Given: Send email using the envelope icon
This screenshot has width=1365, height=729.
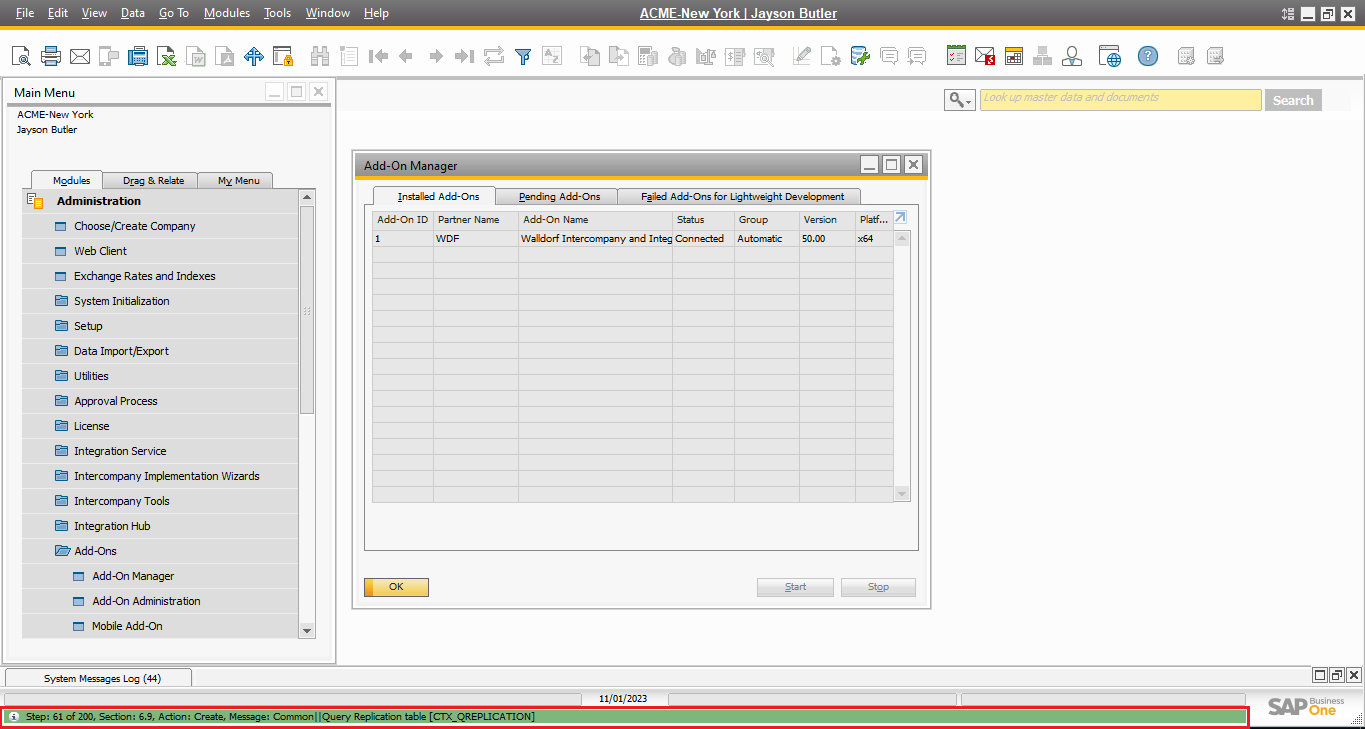Looking at the screenshot, I should [x=80, y=56].
